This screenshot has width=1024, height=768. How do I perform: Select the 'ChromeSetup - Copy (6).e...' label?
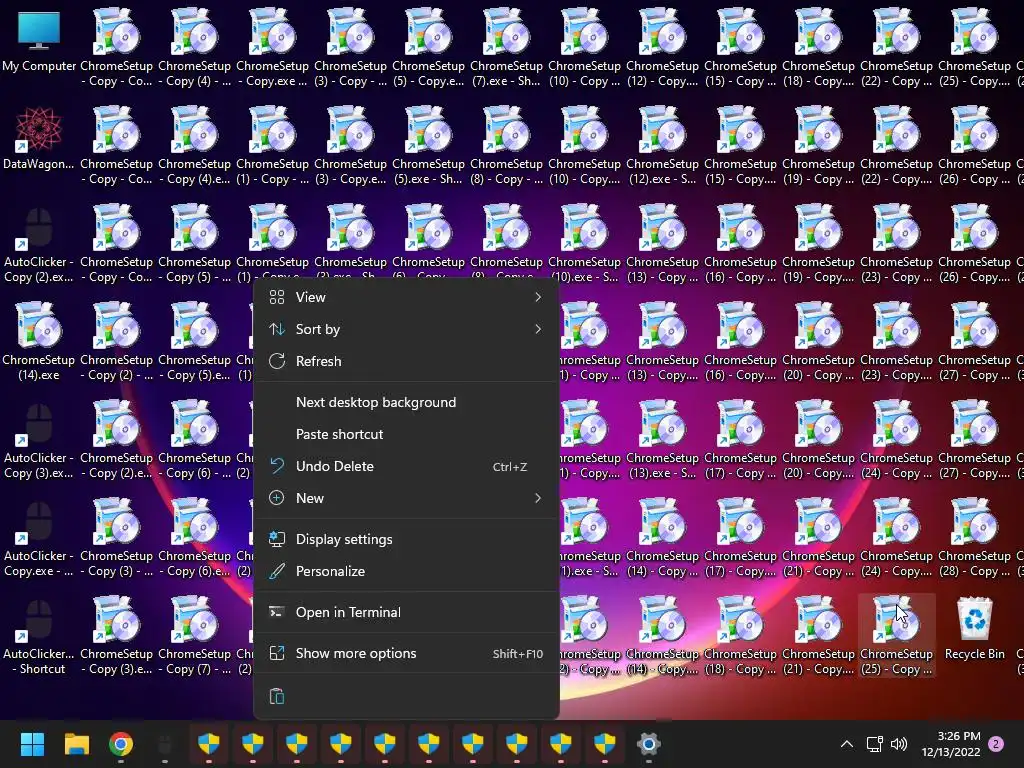coord(195,564)
